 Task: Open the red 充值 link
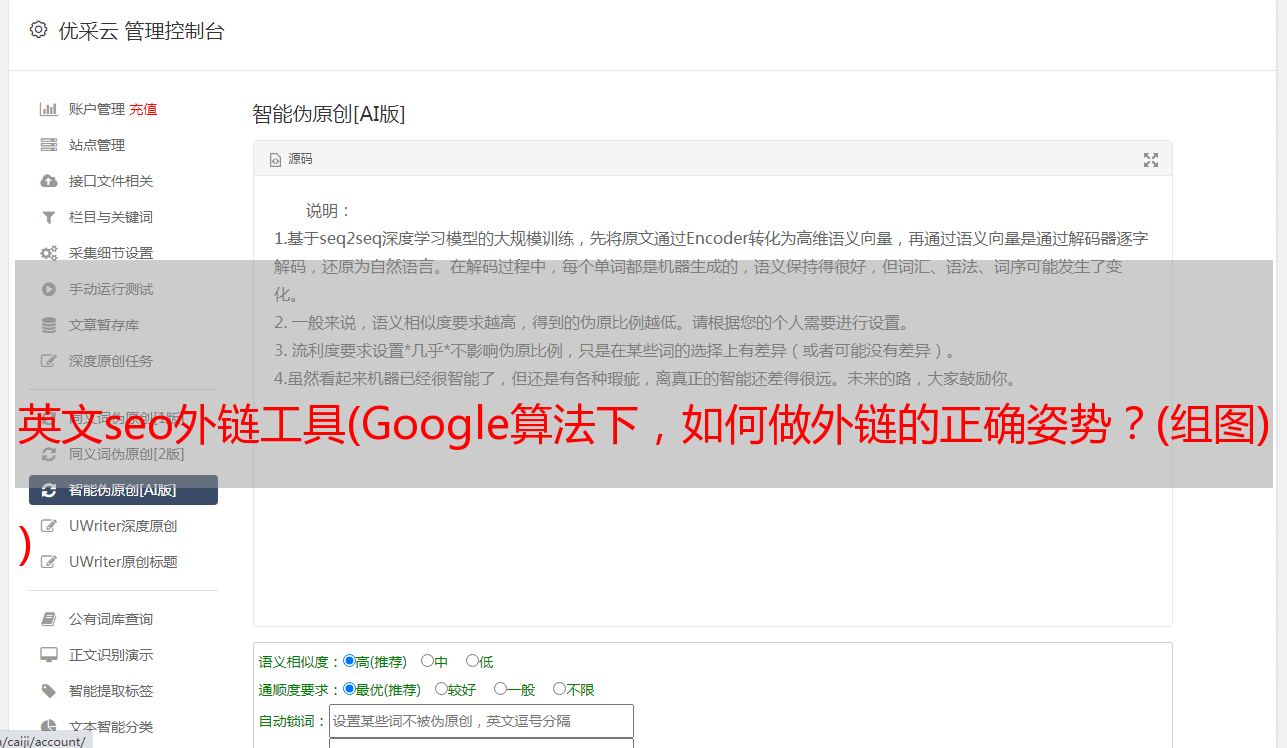(x=143, y=109)
